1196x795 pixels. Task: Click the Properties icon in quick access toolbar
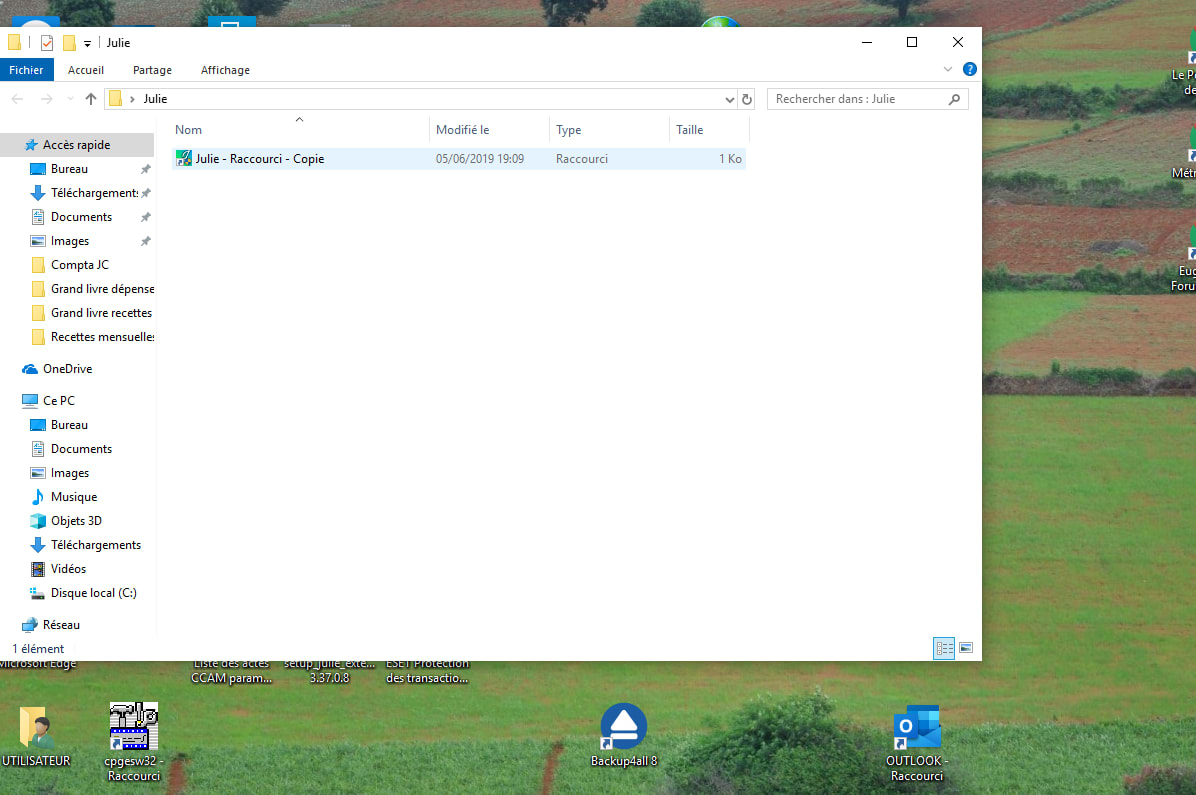(47, 43)
